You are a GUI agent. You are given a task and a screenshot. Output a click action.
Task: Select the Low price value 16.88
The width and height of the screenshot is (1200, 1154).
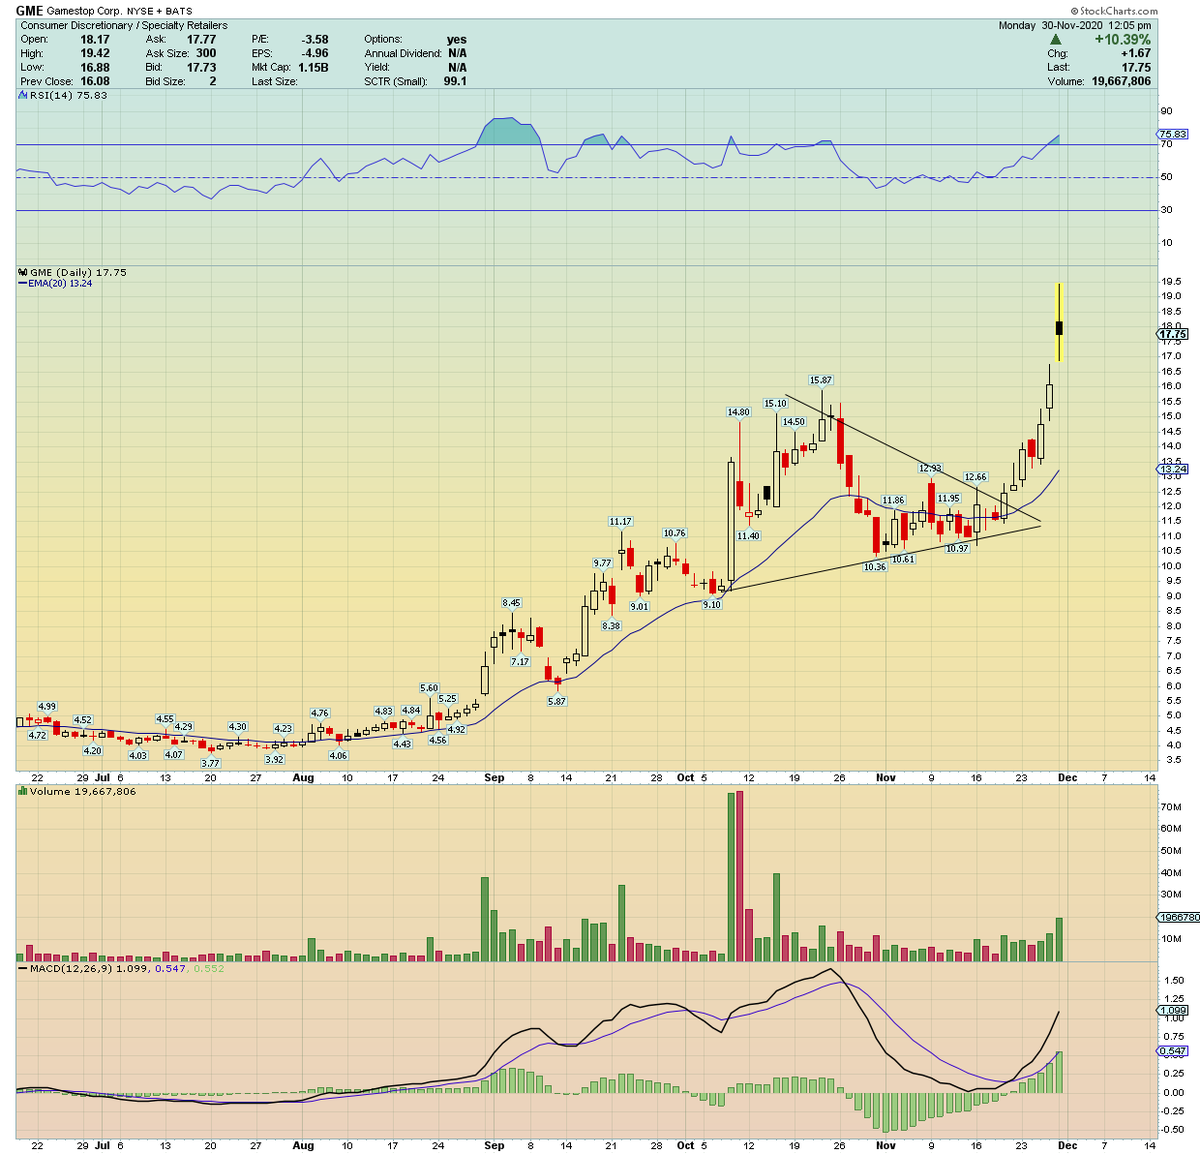pos(95,67)
